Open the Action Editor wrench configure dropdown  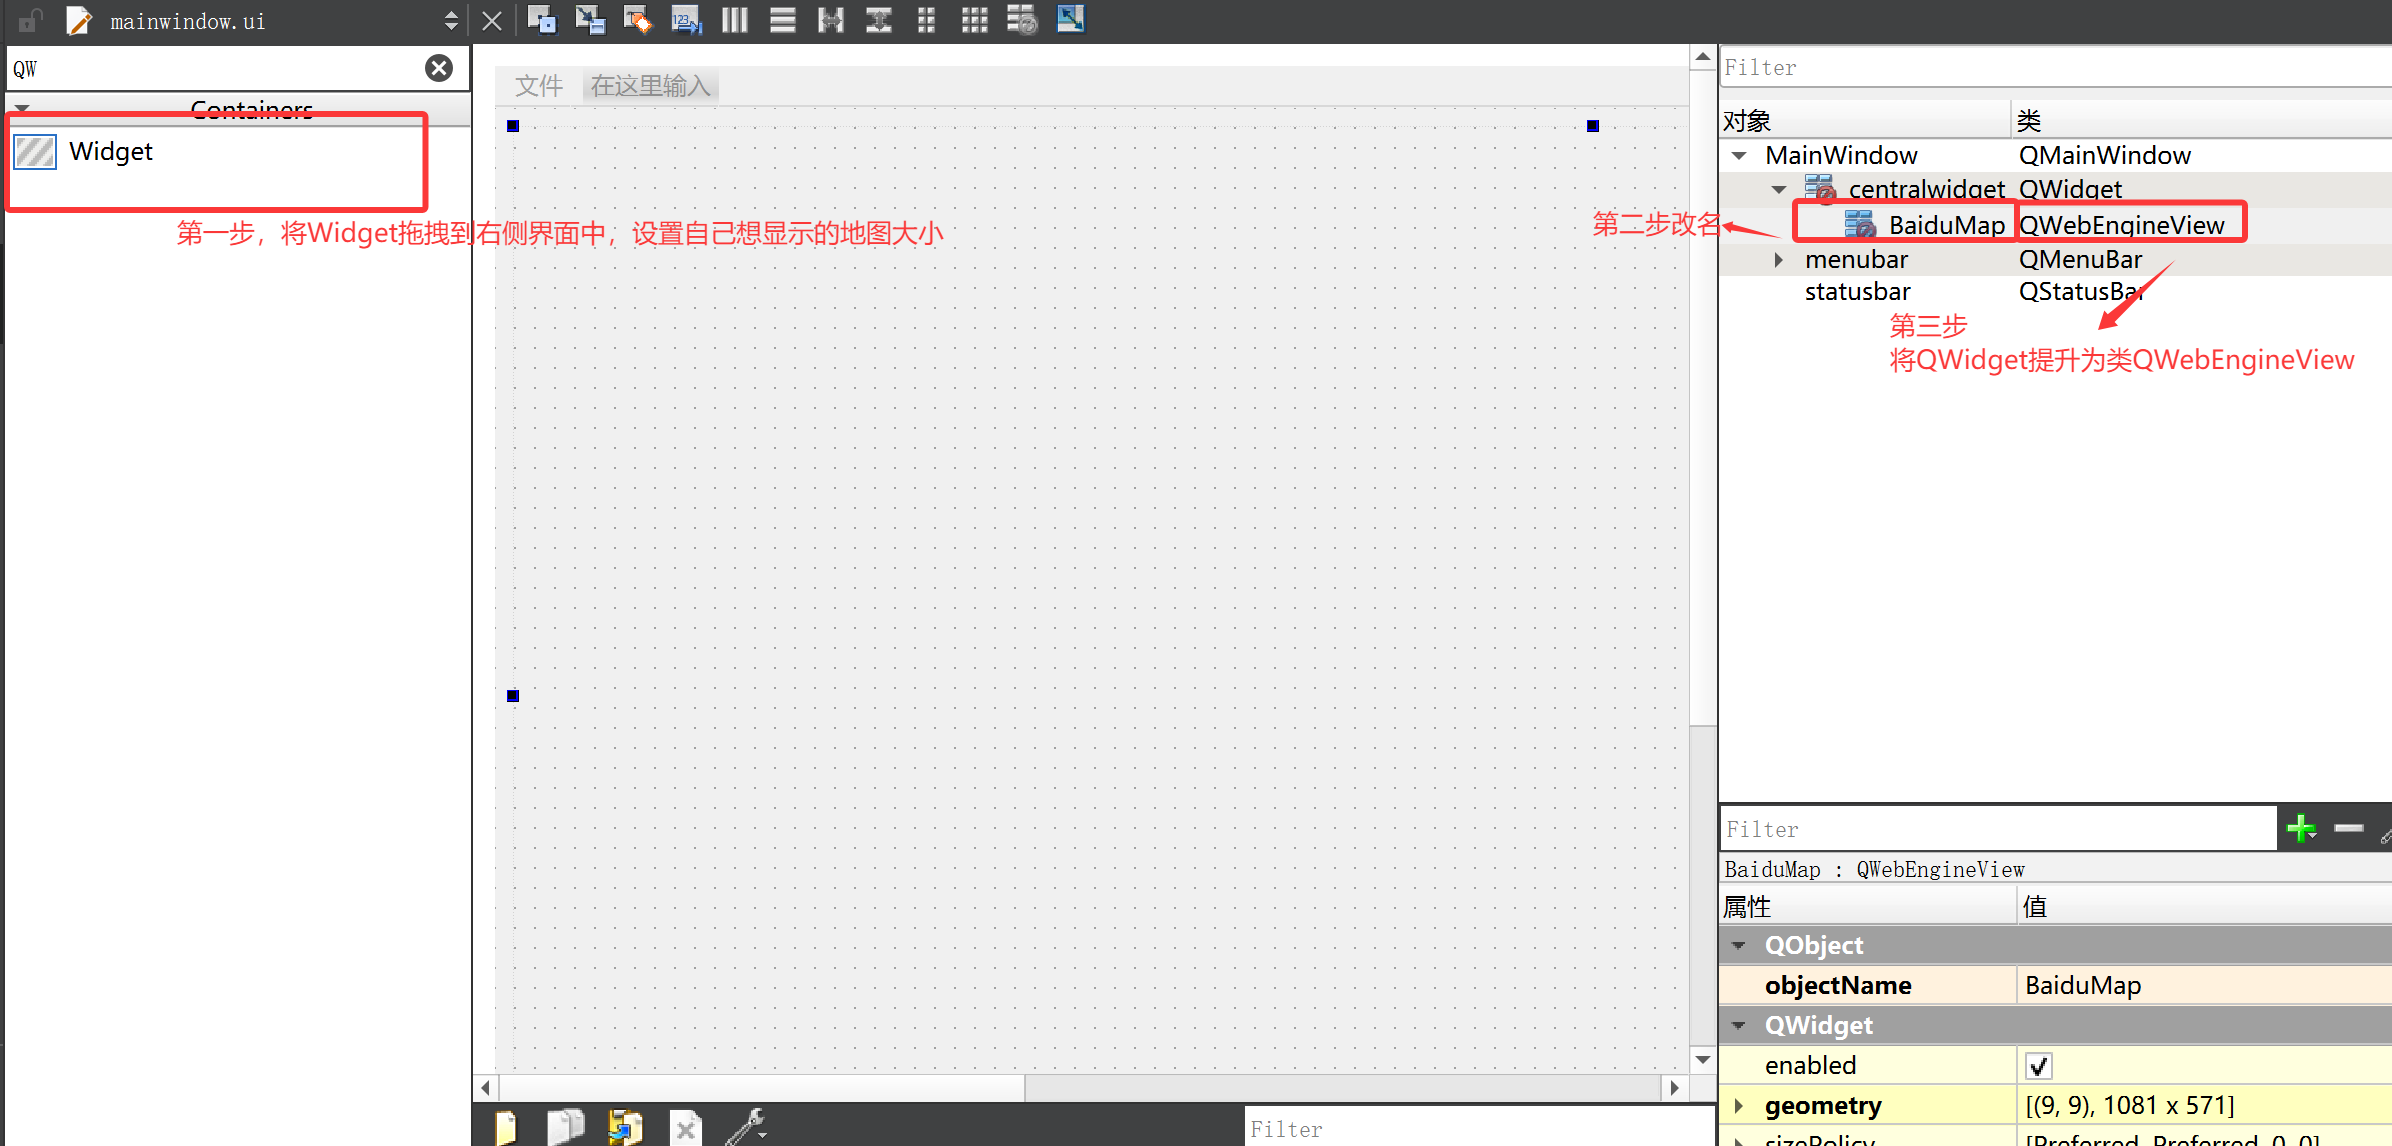coord(746,1127)
